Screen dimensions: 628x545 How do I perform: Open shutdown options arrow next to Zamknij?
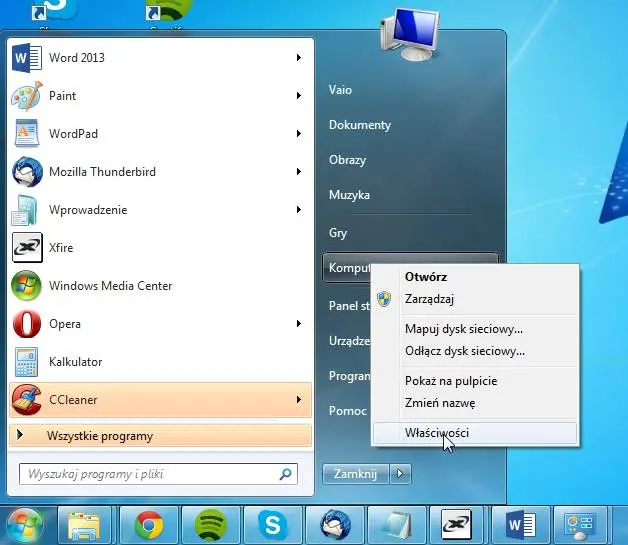pos(400,474)
